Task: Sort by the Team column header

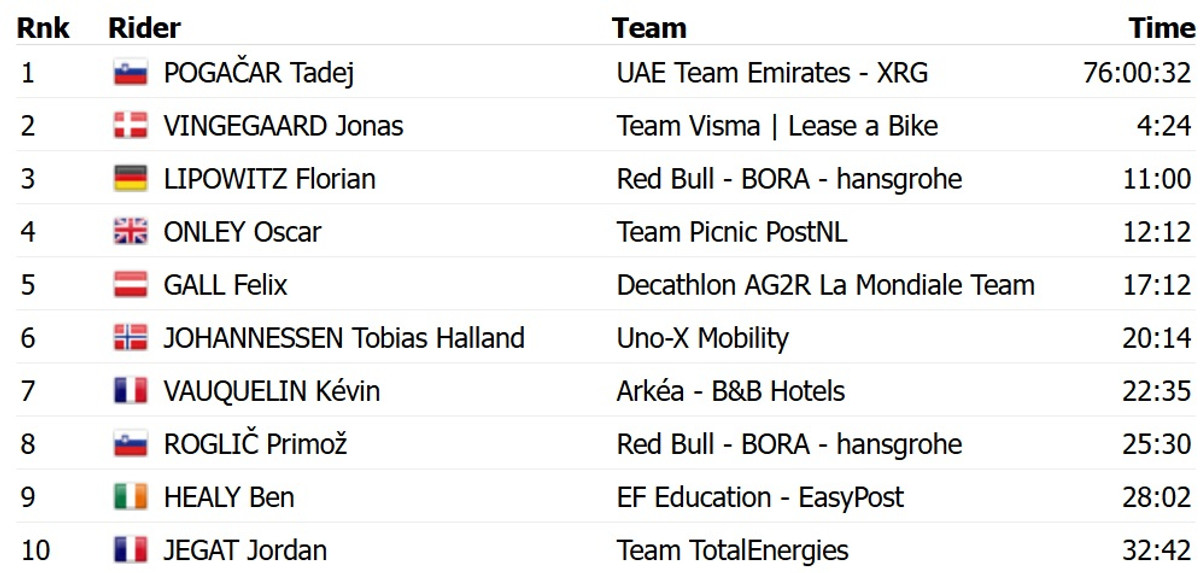Action: coord(649,28)
